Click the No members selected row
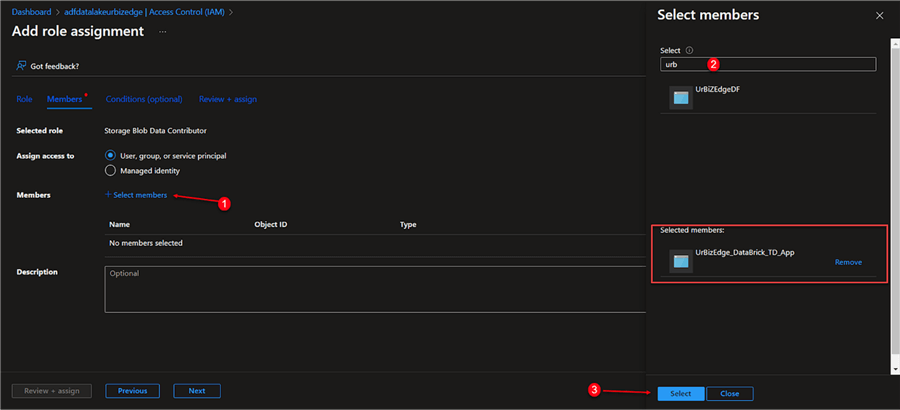This screenshot has width=900, height=410. click(x=375, y=243)
